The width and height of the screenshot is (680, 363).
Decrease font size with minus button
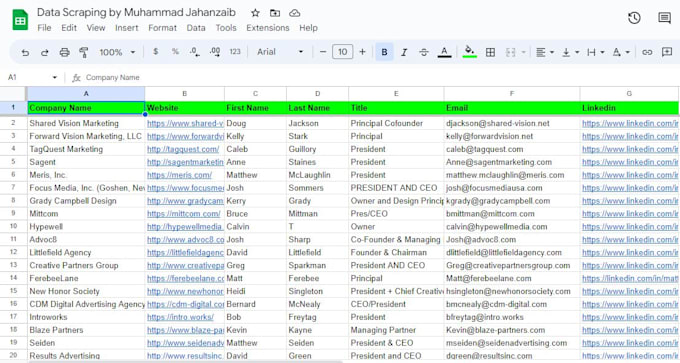323,52
